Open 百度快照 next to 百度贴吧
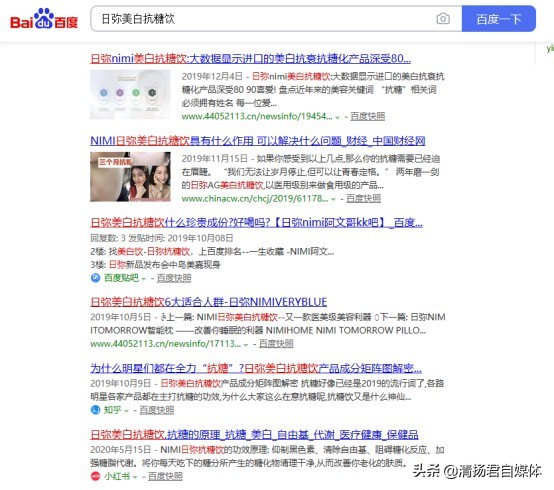The height and width of the screenshot is (490, 554). click(174, 278)
